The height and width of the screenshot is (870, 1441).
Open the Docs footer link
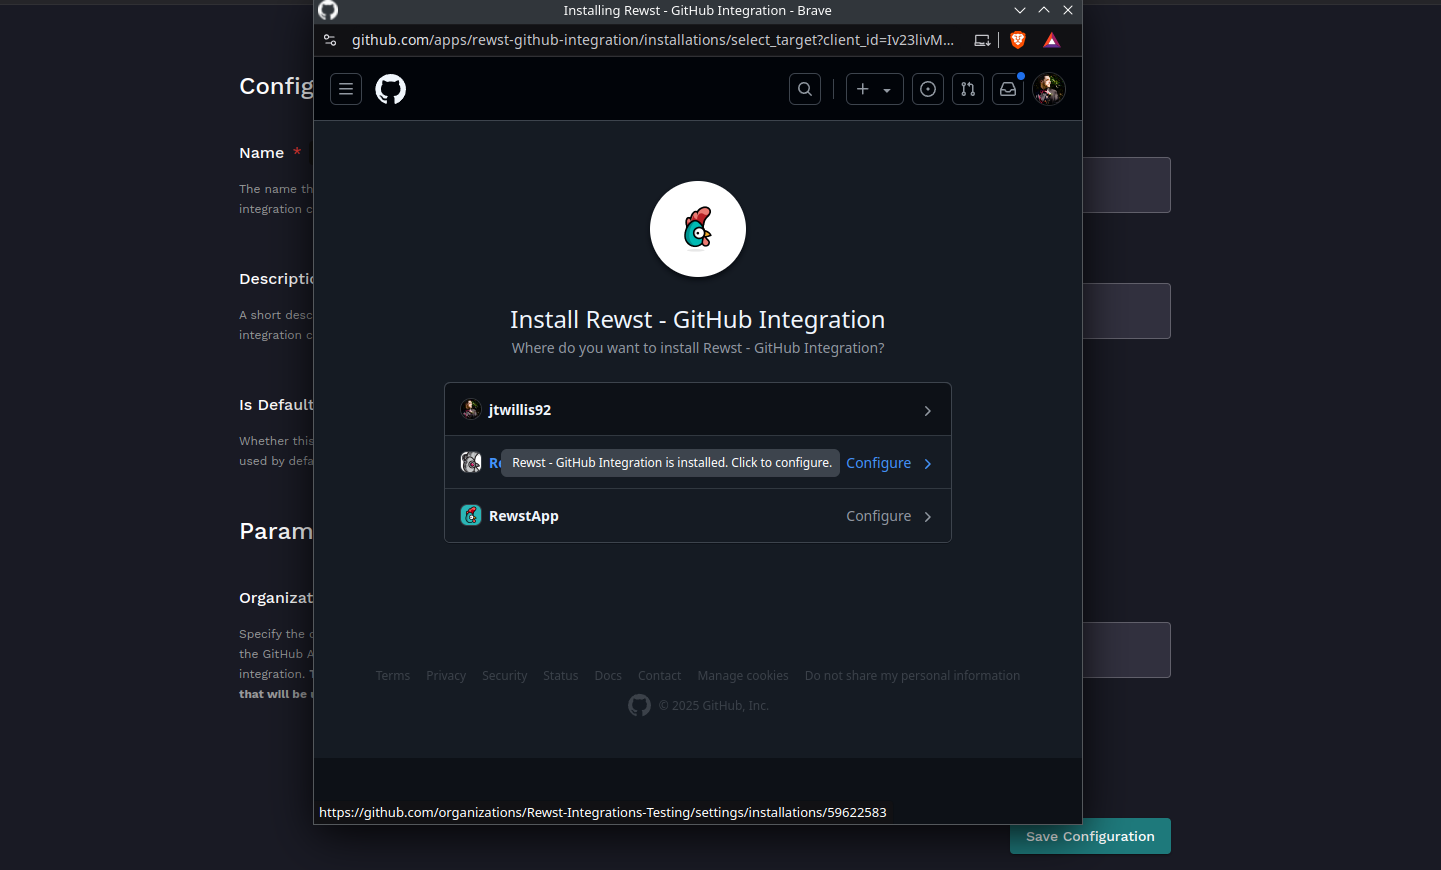(608, 676)
